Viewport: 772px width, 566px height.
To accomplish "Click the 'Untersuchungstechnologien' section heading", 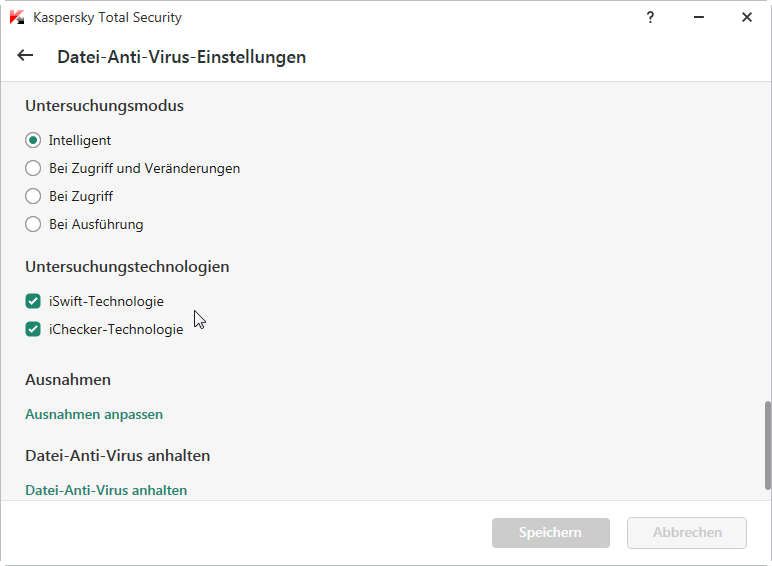I will 127,267.
